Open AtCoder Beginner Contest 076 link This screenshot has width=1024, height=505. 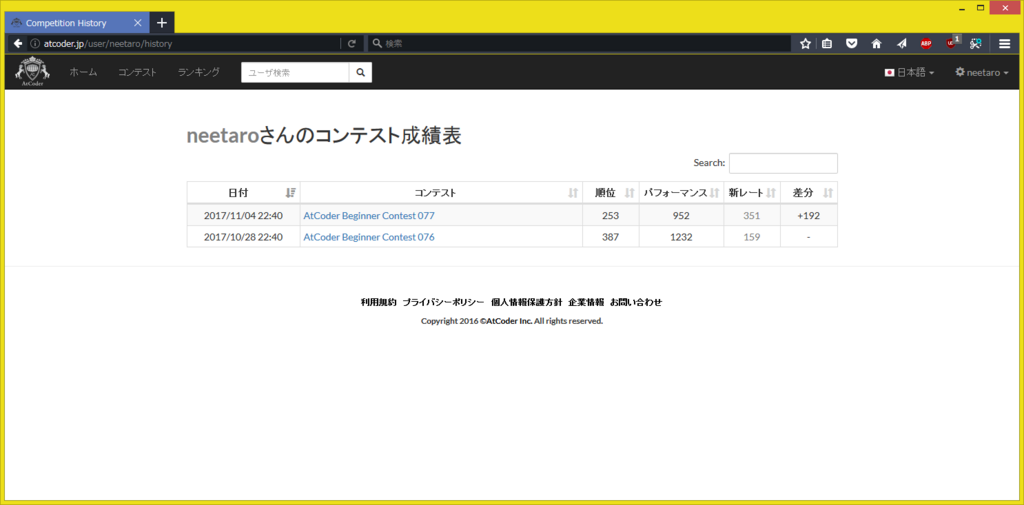coord(369,237)
